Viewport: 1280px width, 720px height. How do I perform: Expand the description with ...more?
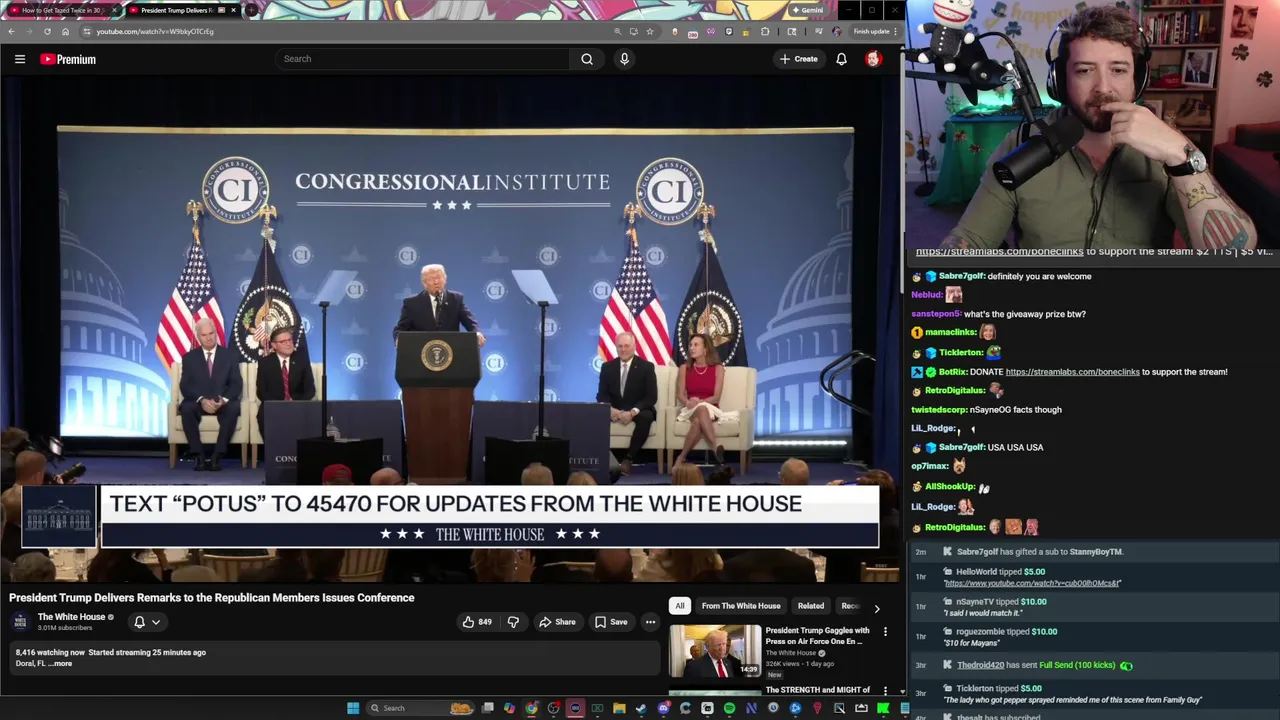click(x=62, y=664)
